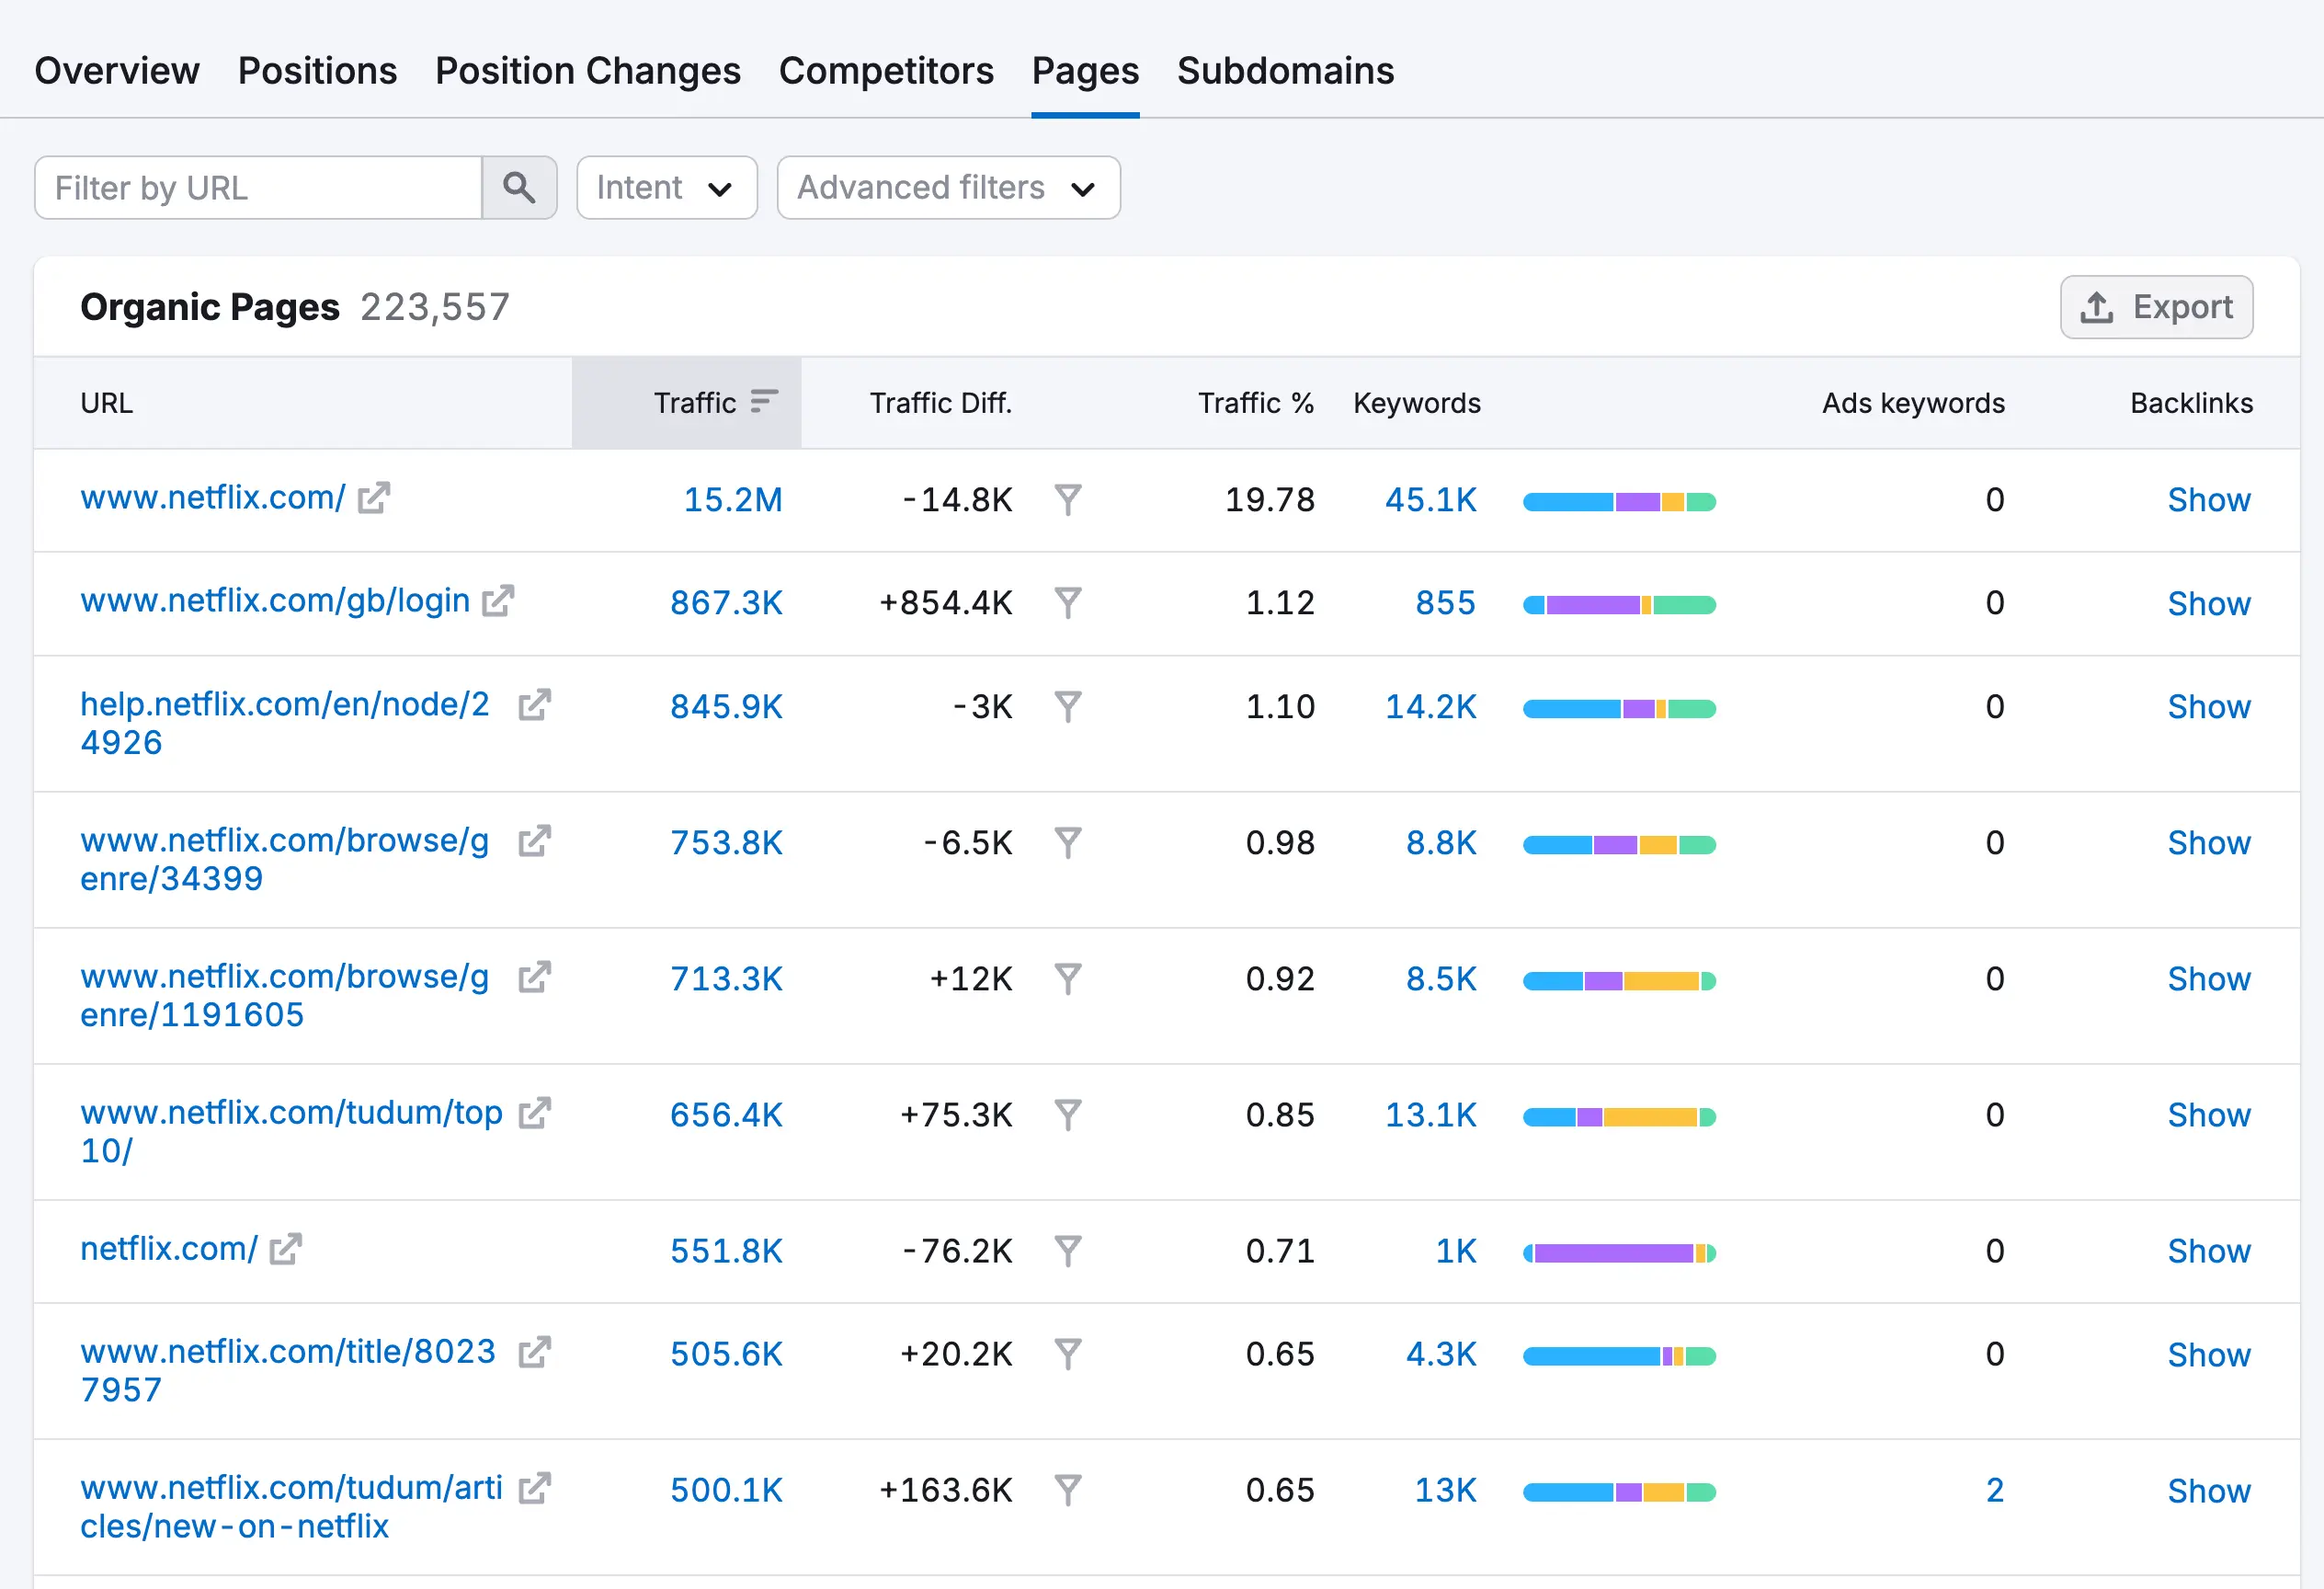The width and height of the screenshot is (2324, 1589).
Task: Show backlinks for the www.netflix.com/ row
Action: [2208, 500]
